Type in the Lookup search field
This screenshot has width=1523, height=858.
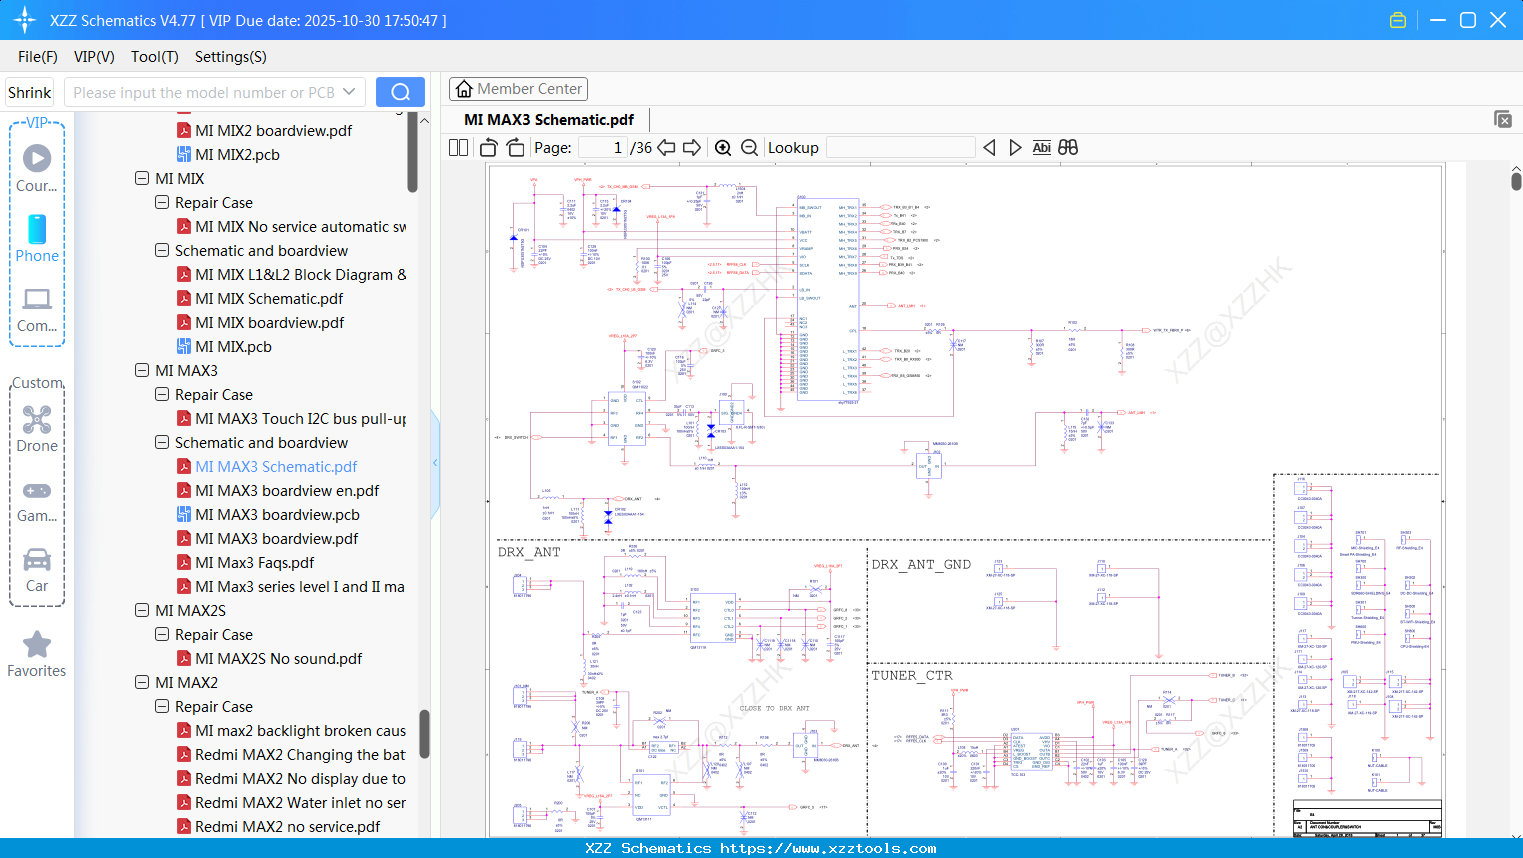(x=899, y=147)
